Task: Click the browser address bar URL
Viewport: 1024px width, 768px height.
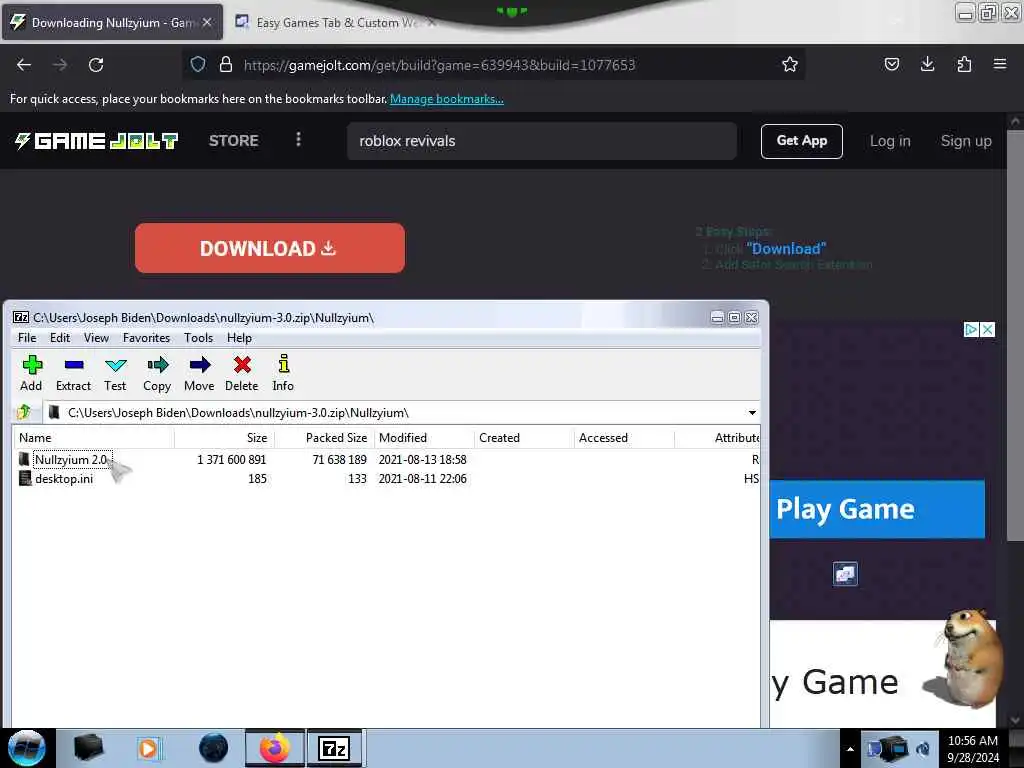Action: coord(439,65)
